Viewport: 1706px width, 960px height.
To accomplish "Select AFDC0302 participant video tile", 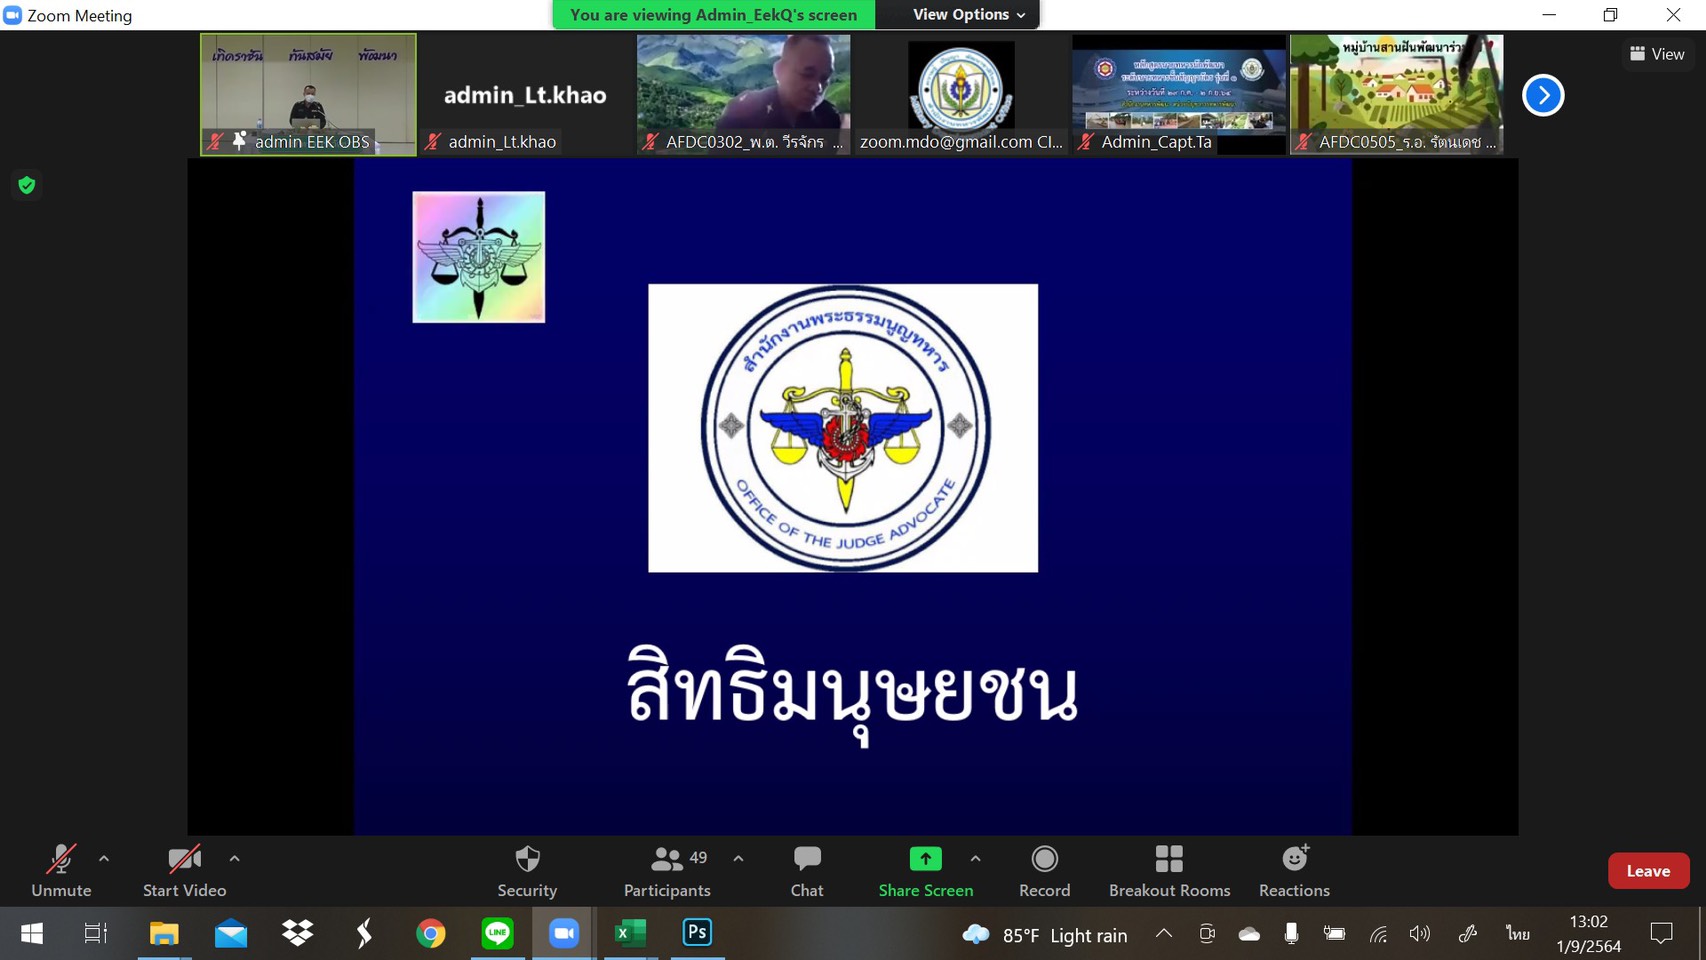I will [744, 95].
